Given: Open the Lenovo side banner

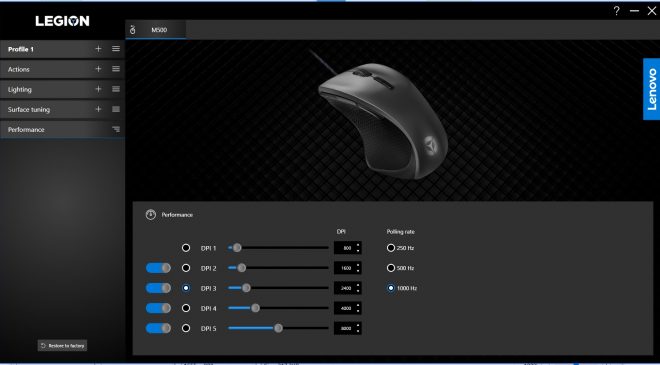Looking at the screenshot, I should pos(652,89).
